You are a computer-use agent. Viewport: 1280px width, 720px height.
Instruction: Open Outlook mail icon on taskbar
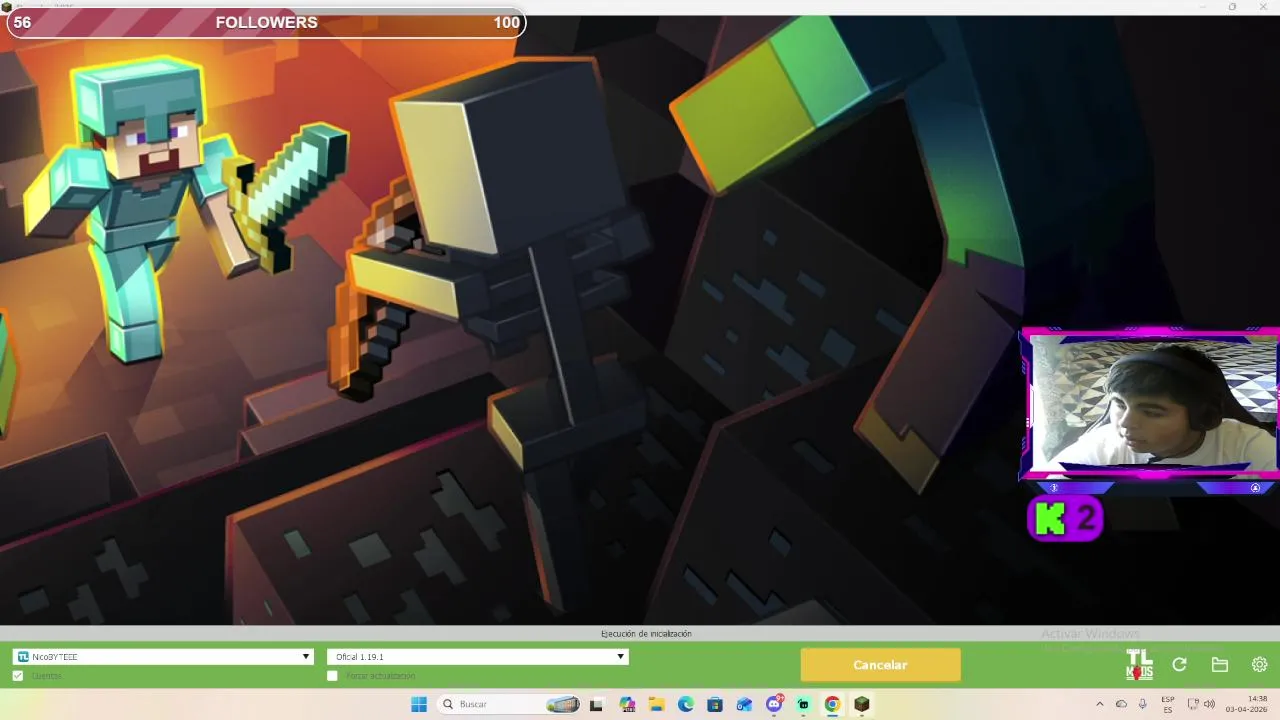pos(744,704)
